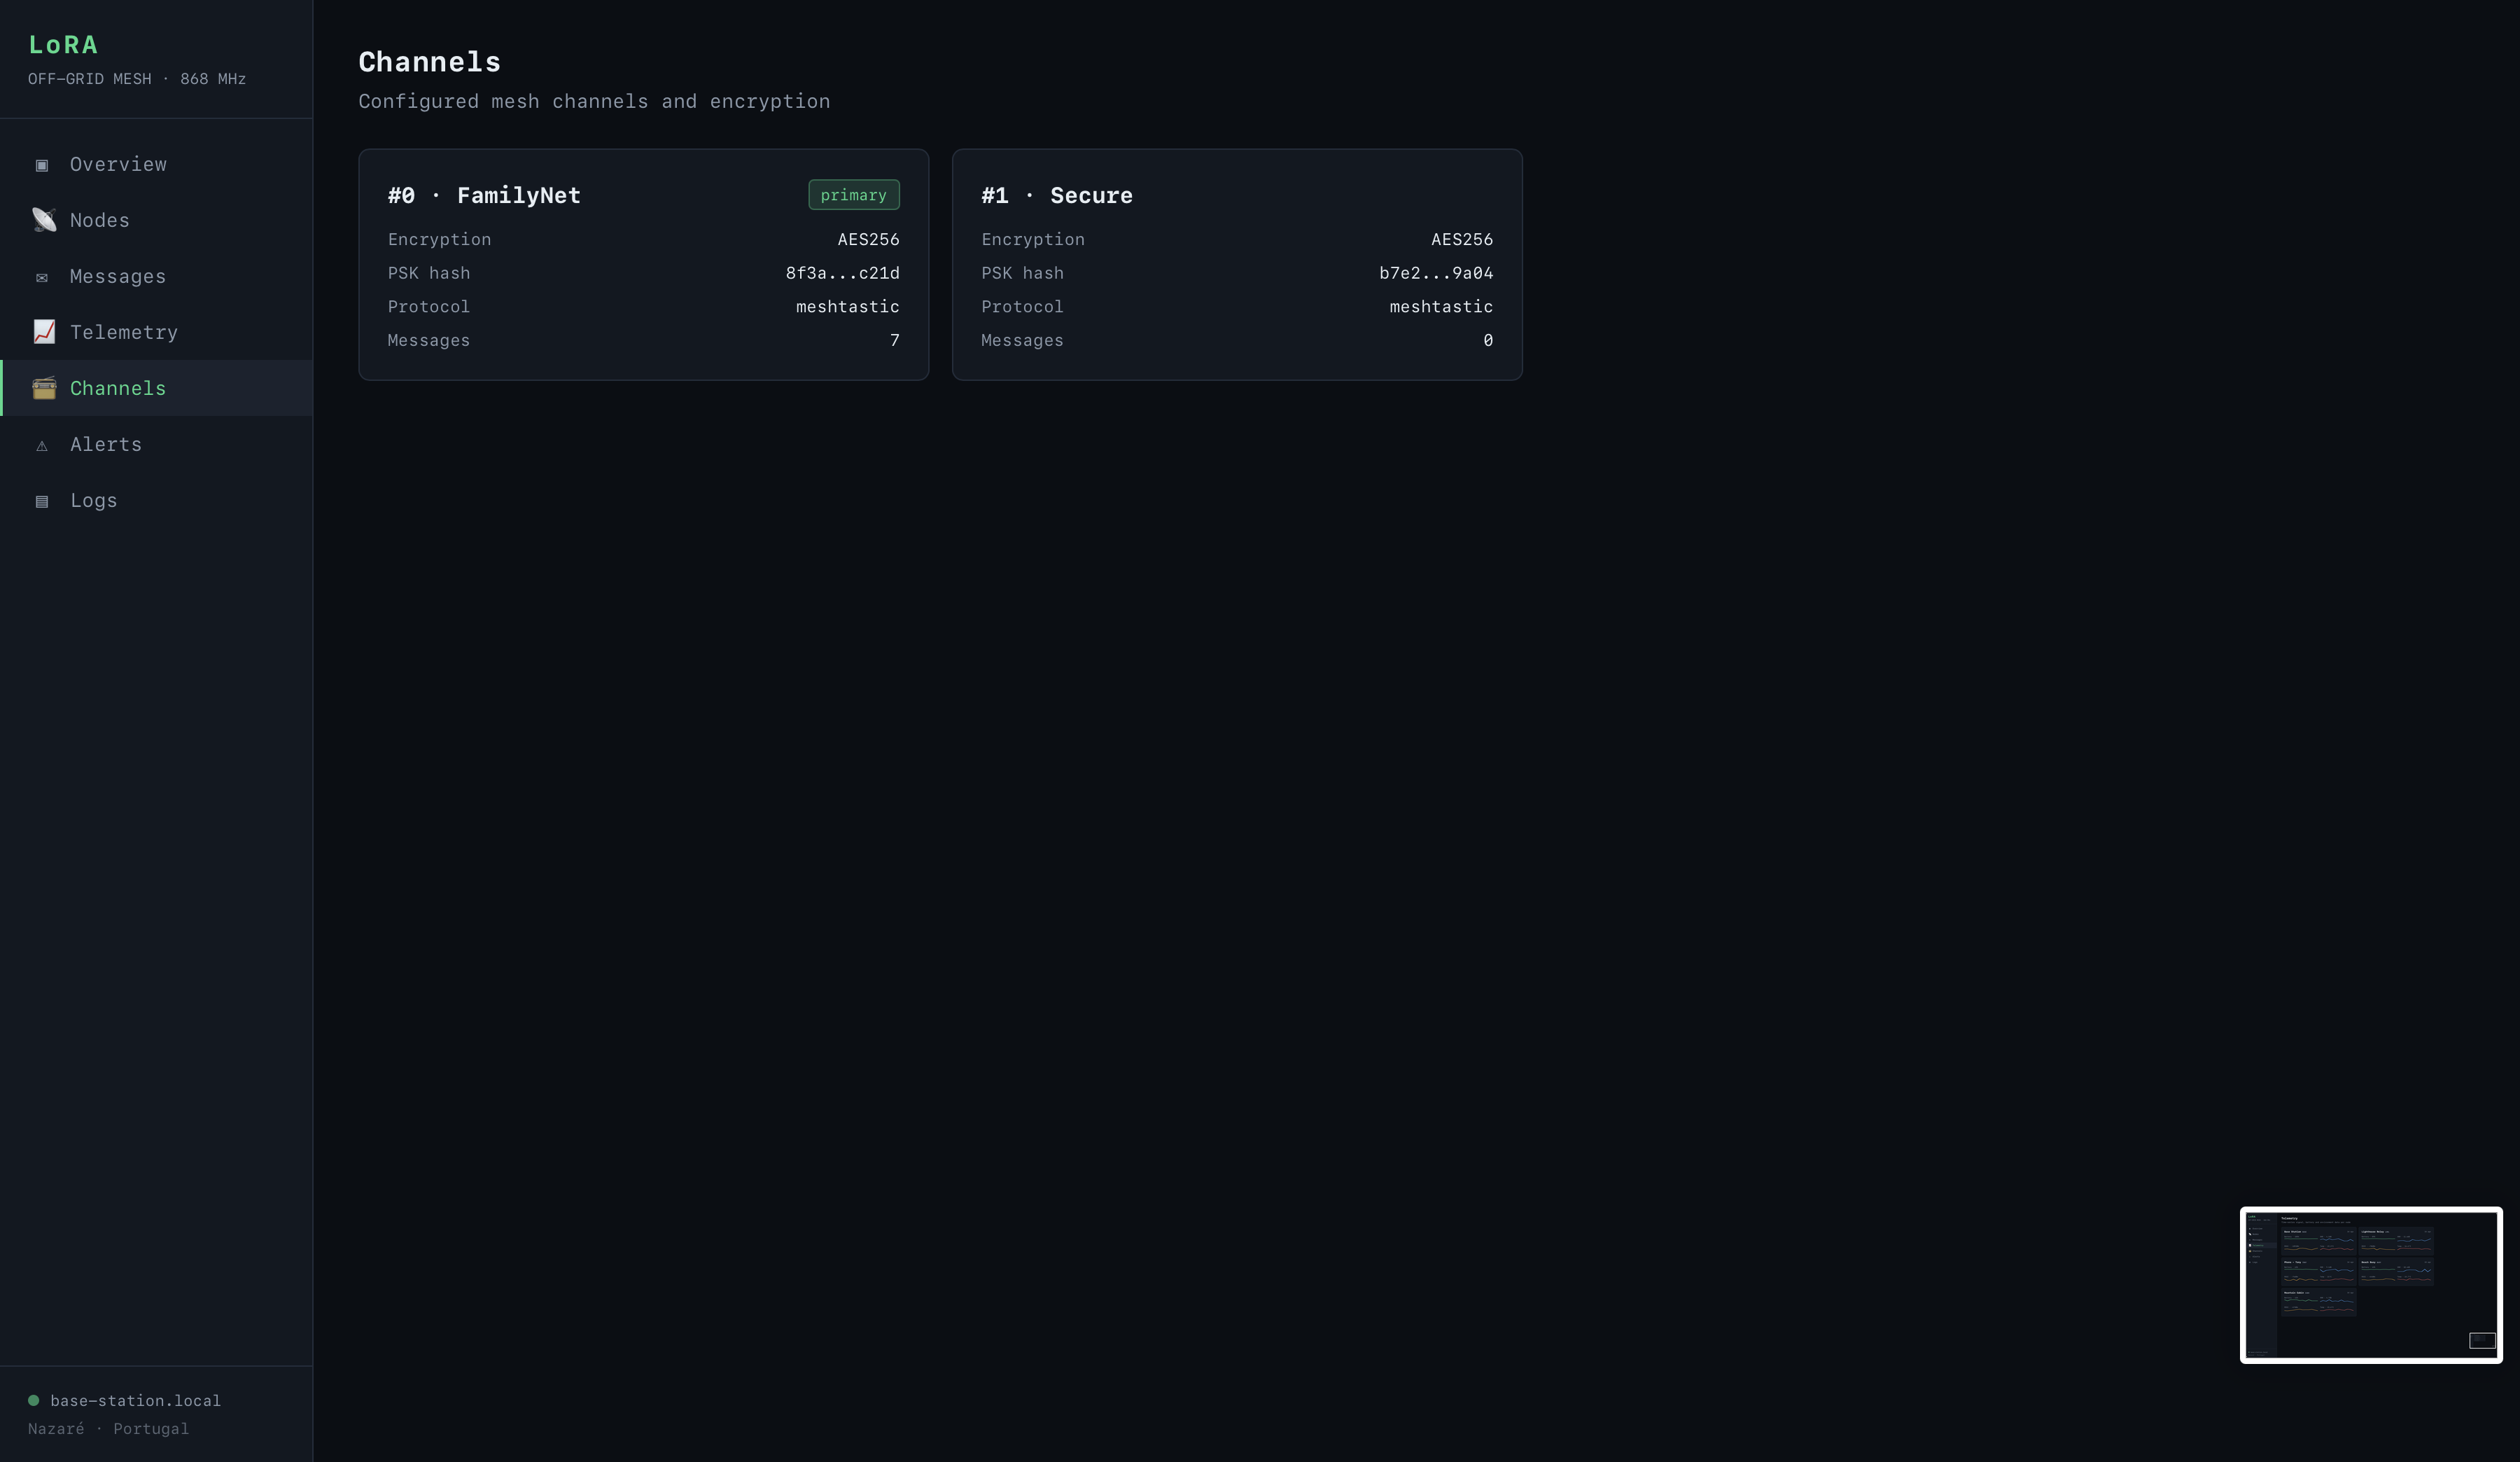The image size is (2520, 1462).
Task: Open the Messages section
Action: 157,276
